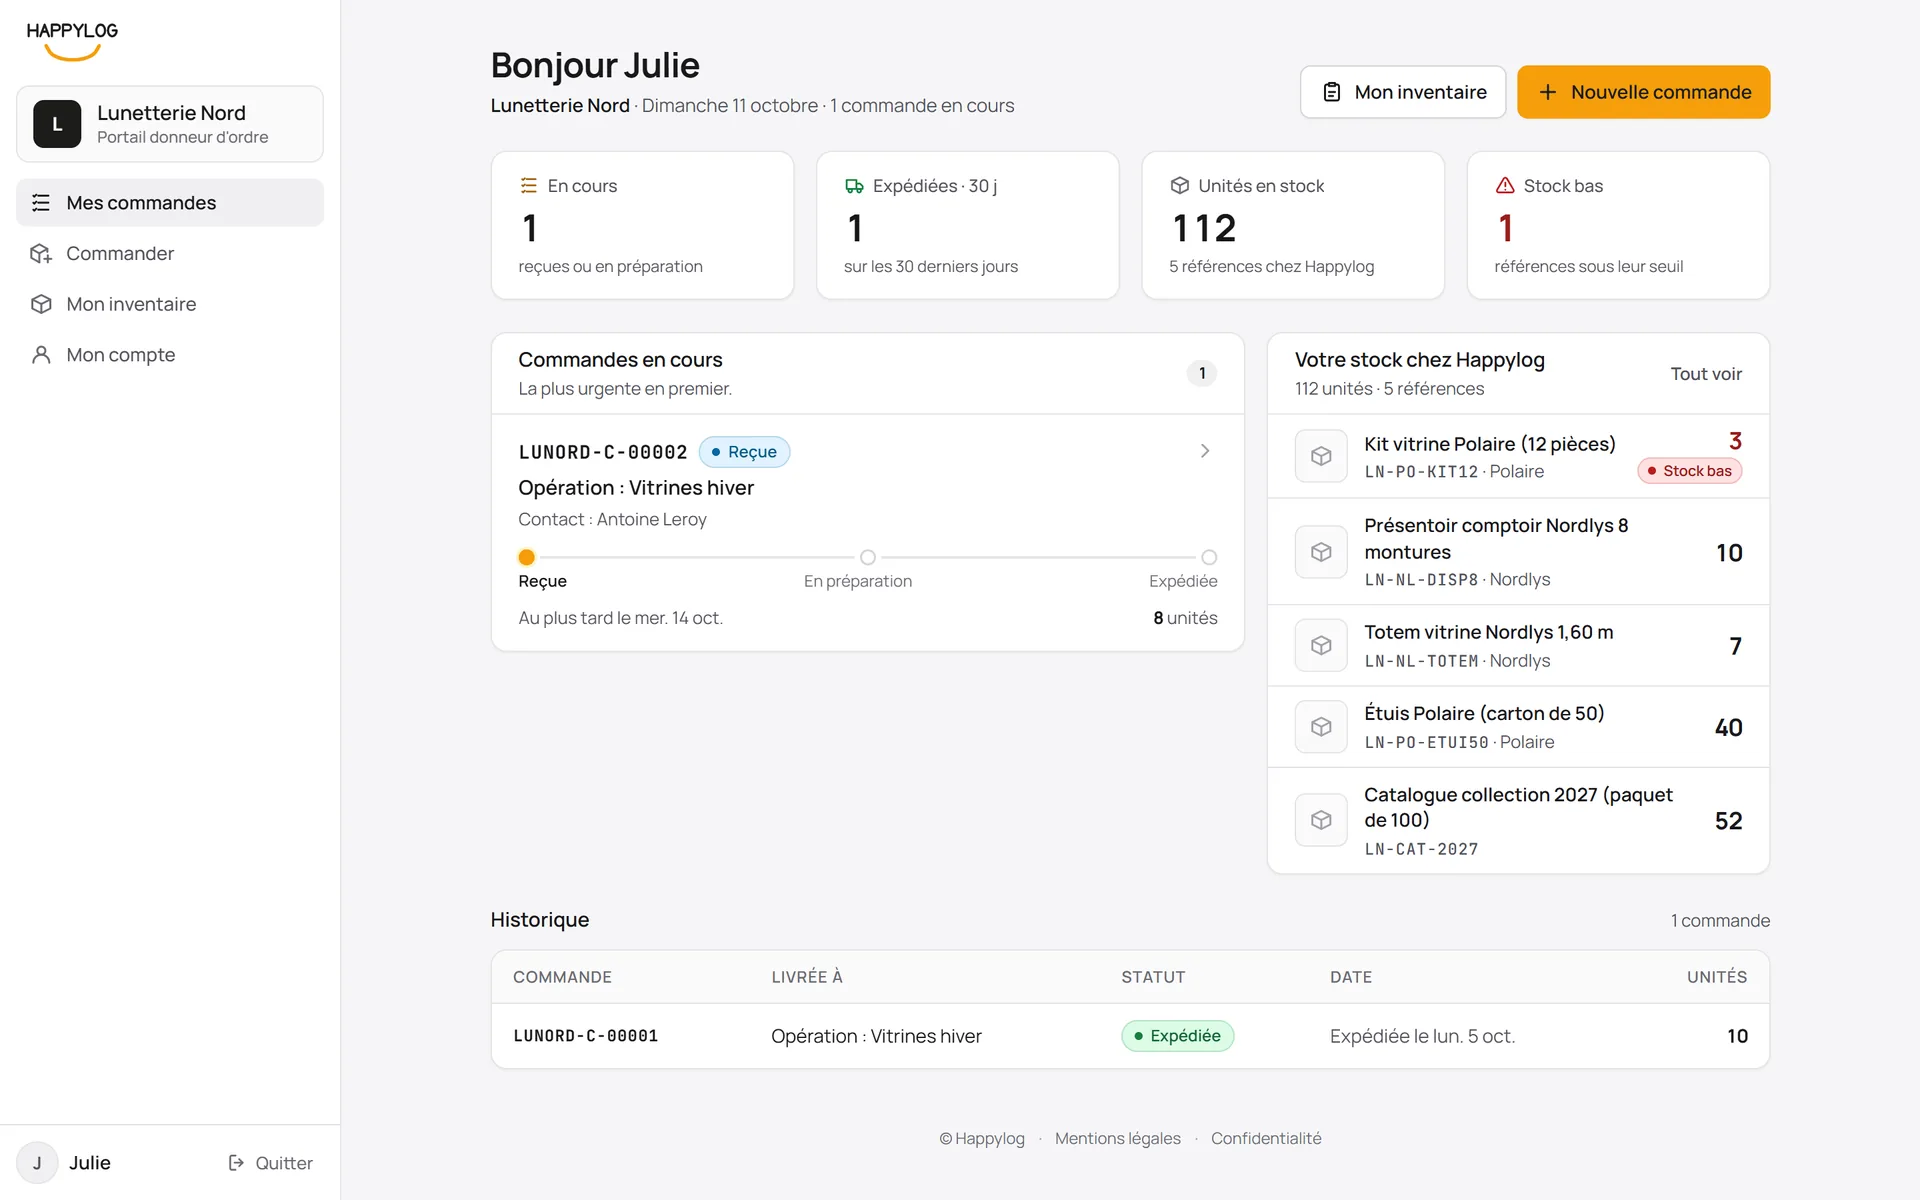Click the plus icon on Nouvelle commande
Screen dimensions: 1920x1200
[1548, 92]
